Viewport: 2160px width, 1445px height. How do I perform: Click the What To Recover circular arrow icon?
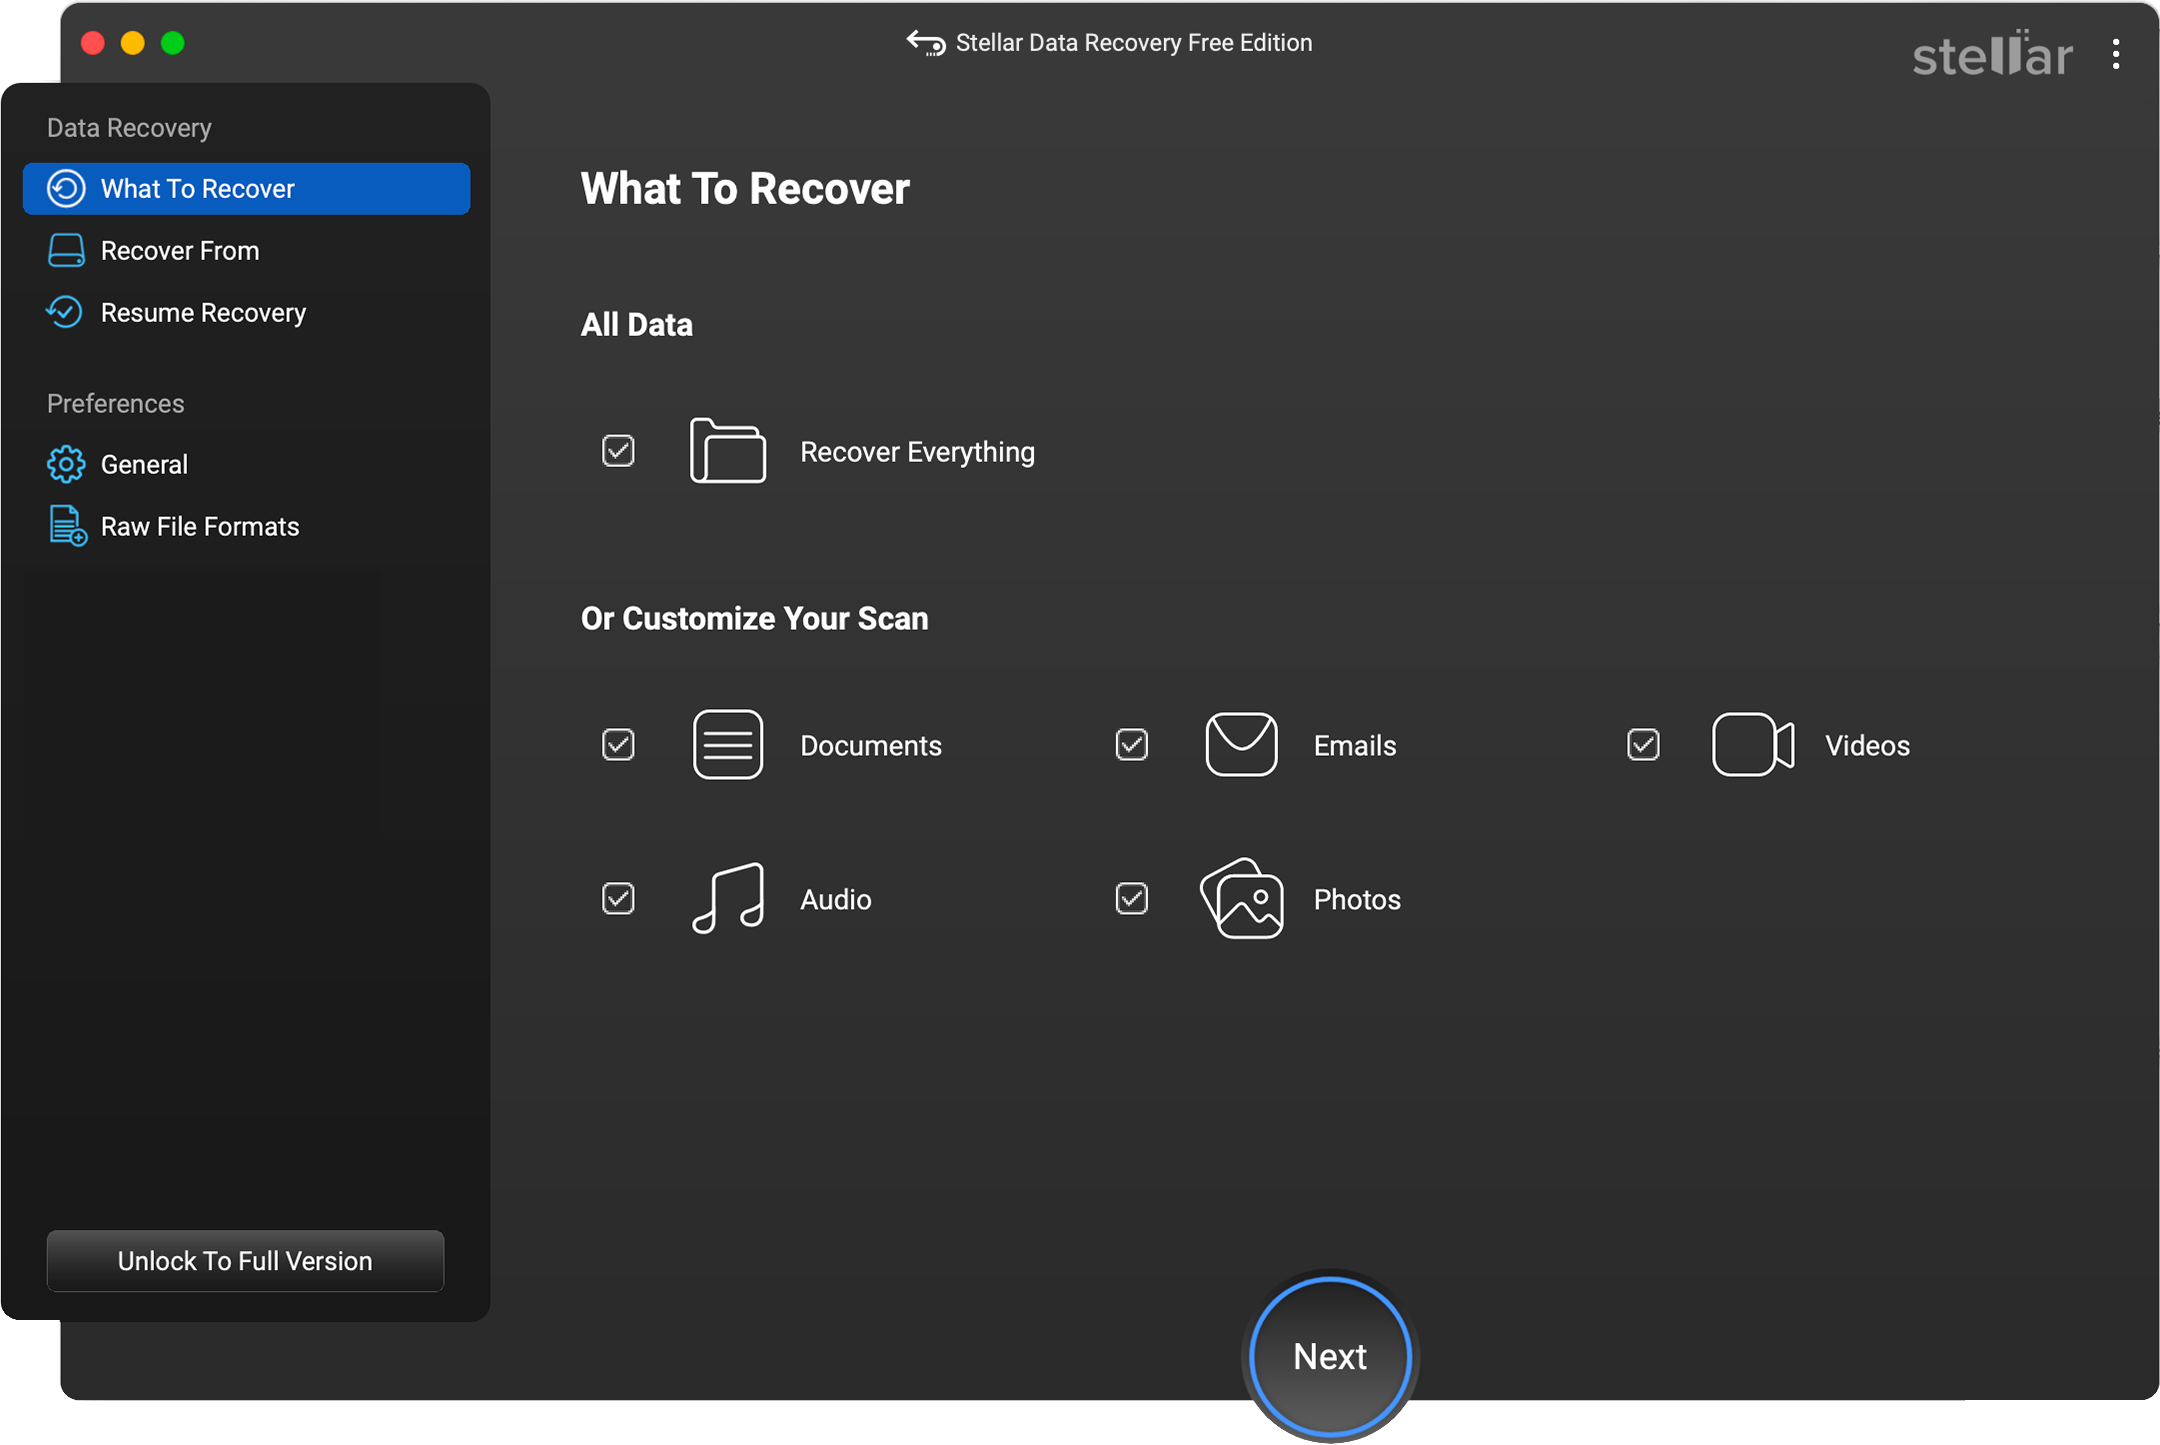coord(65,188)
